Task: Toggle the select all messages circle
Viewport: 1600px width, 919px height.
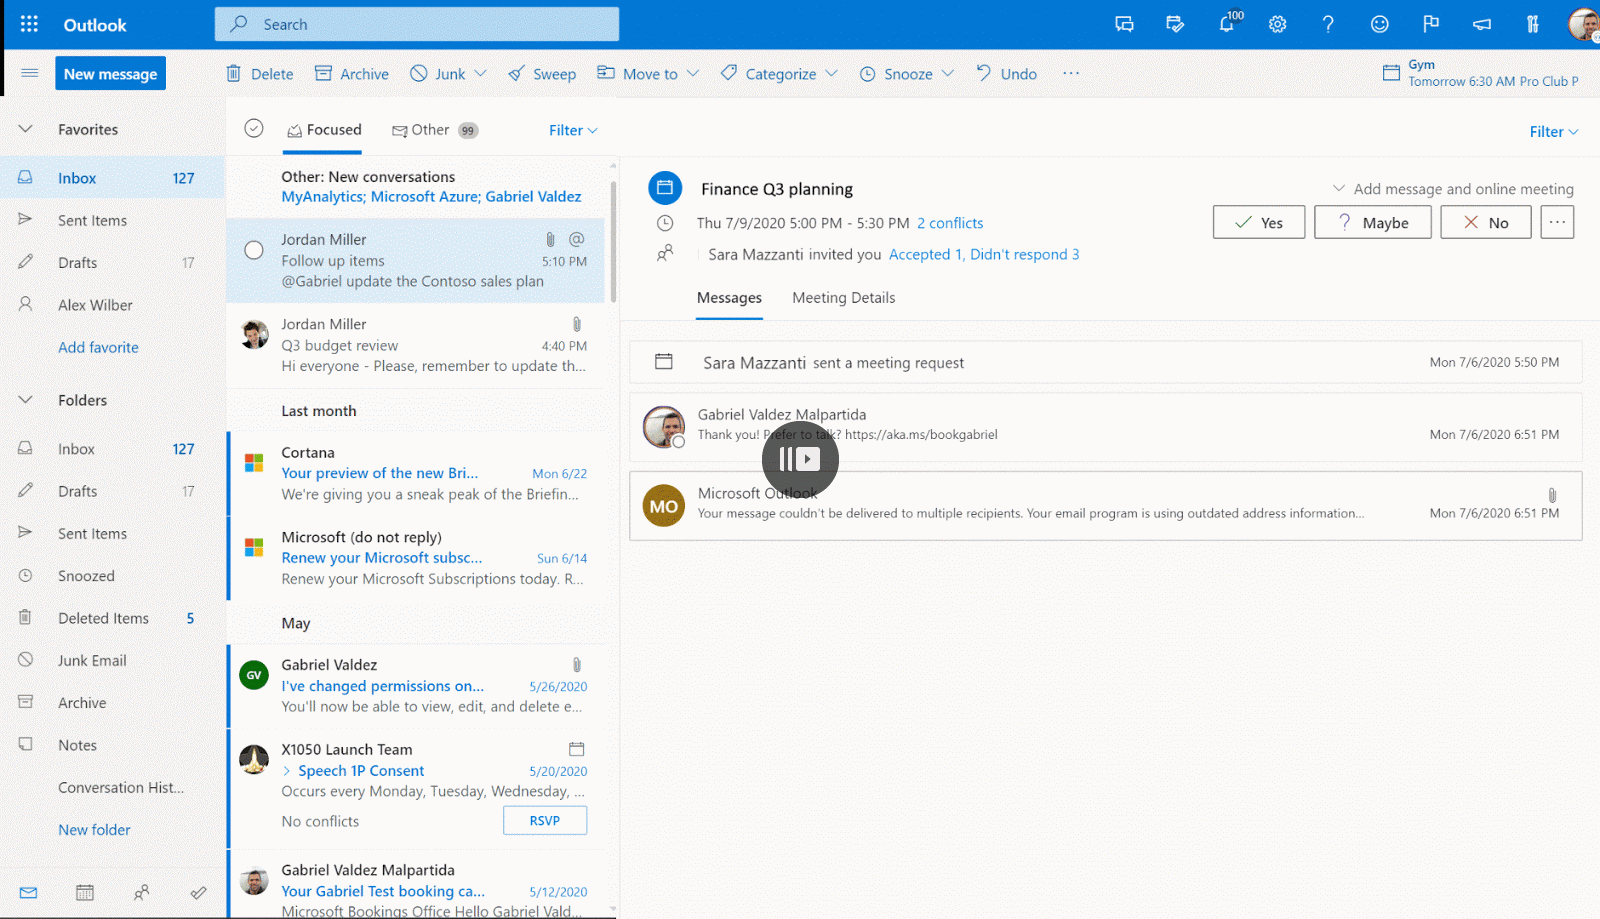Action: click(x=254, y=128)
